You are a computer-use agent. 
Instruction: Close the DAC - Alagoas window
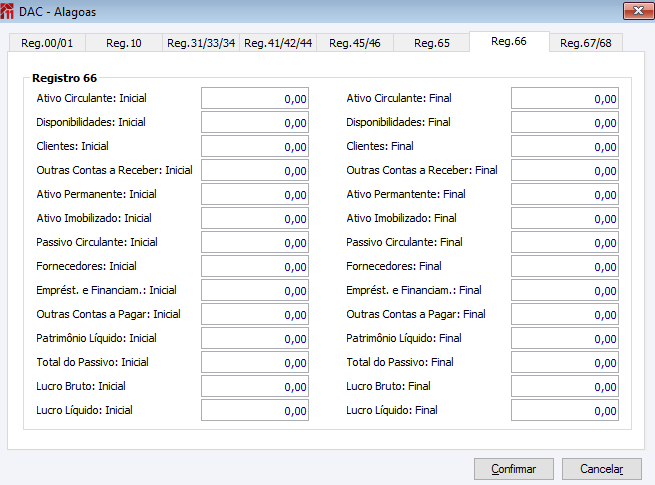(x=638, y=11)
